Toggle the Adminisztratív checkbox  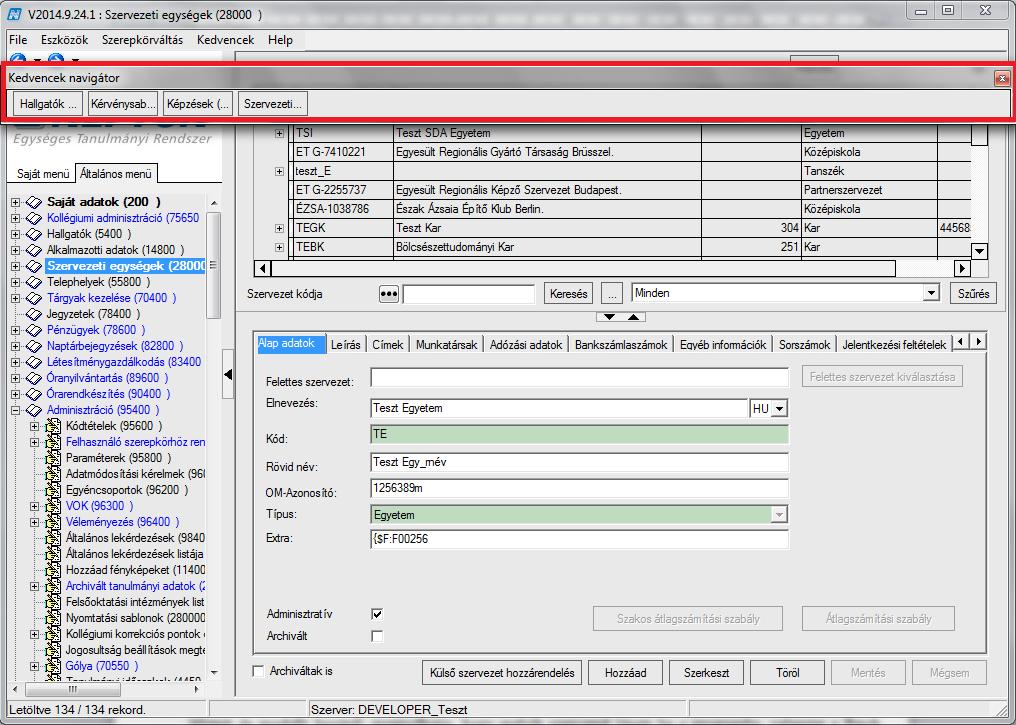(x=377, y=614)
